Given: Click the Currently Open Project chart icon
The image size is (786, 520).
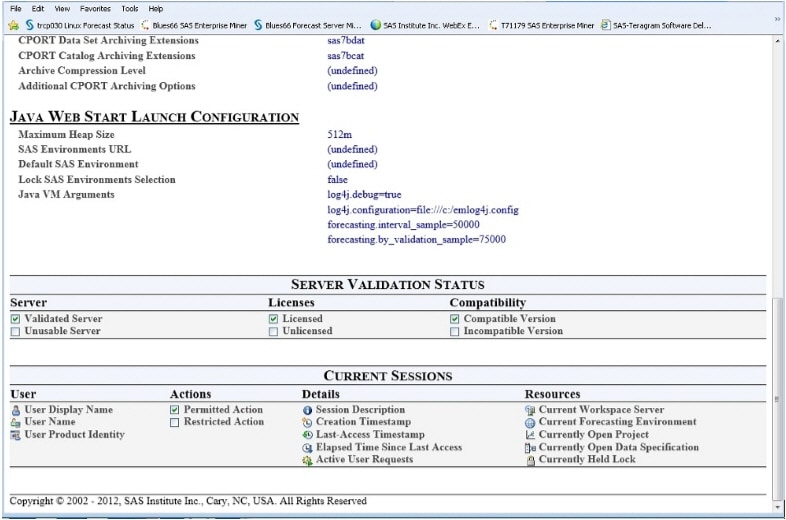Looking at the screenshot, I should coord(530,435).
